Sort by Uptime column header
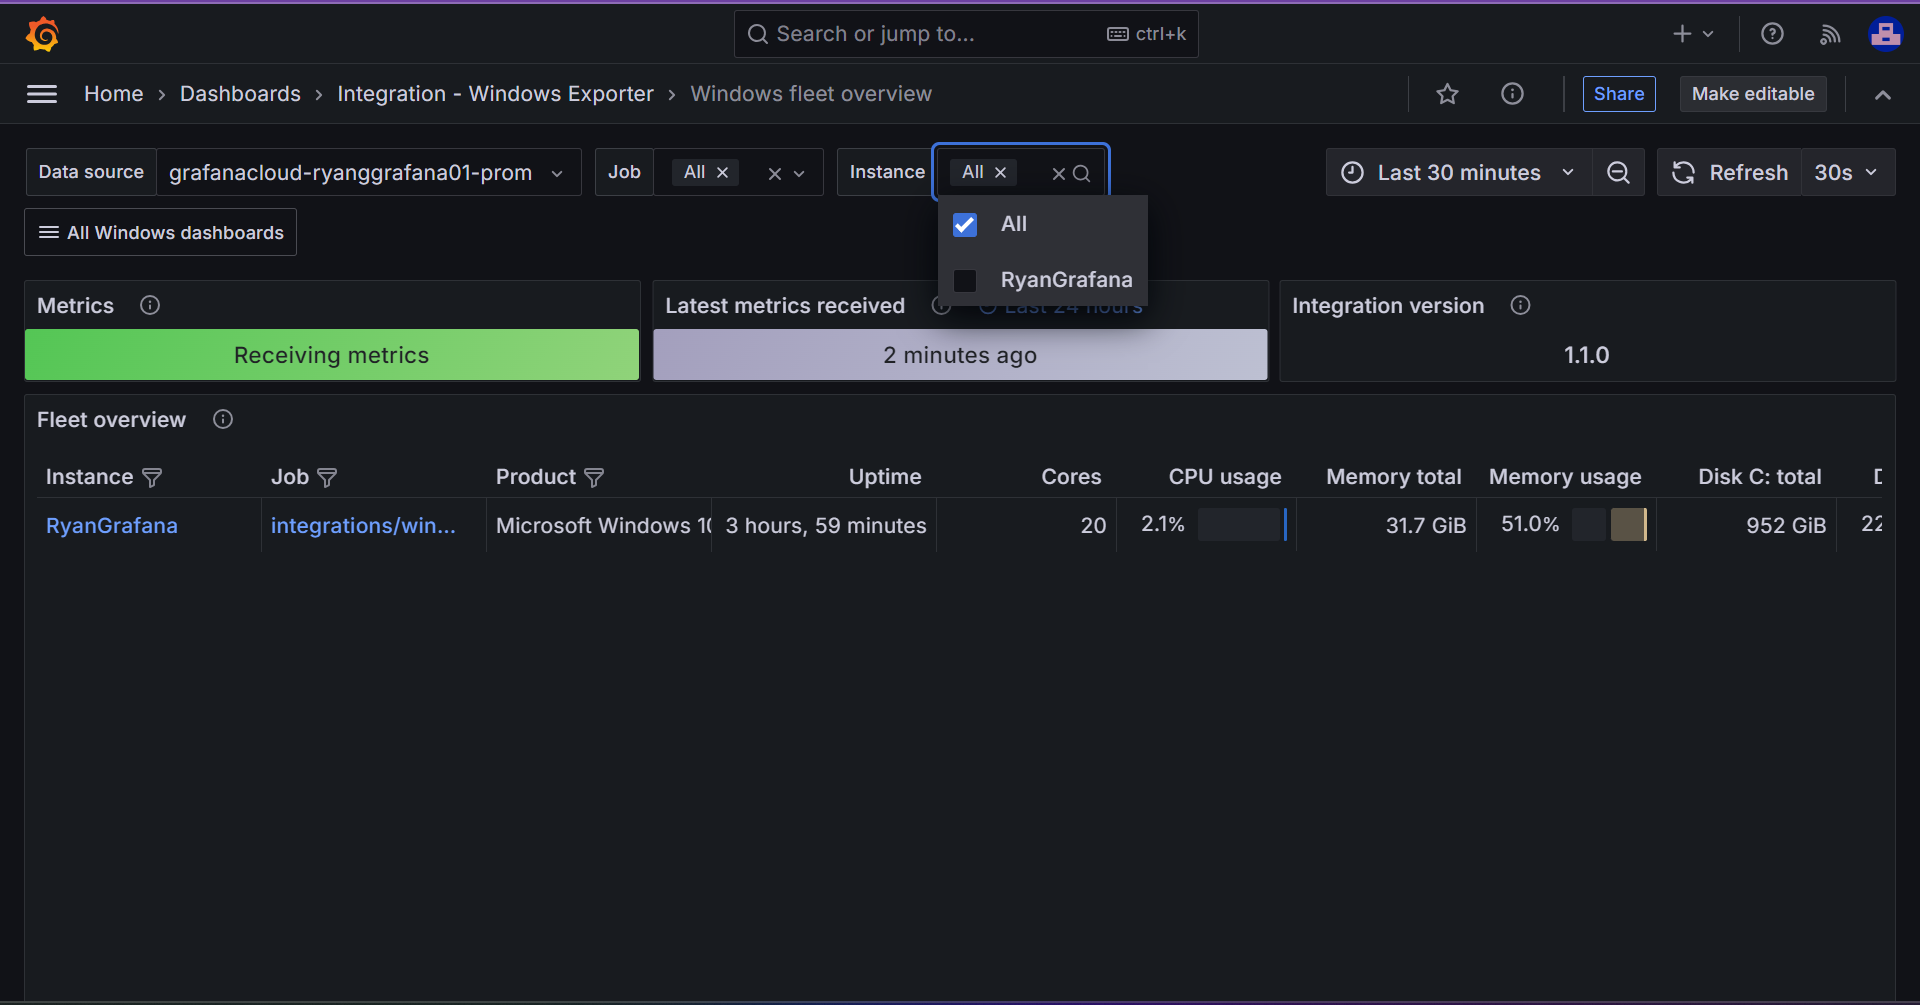Image resolution: width=1920 pixels, height=1005 pixels. tap(885, 477)
